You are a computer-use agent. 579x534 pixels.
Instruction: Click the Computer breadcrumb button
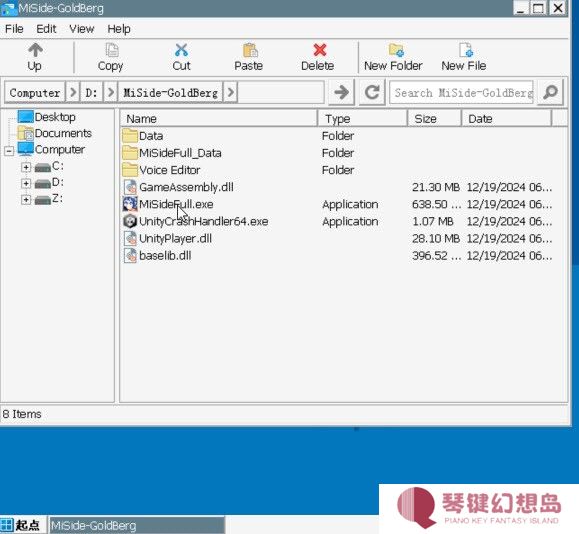pos(35,92)
